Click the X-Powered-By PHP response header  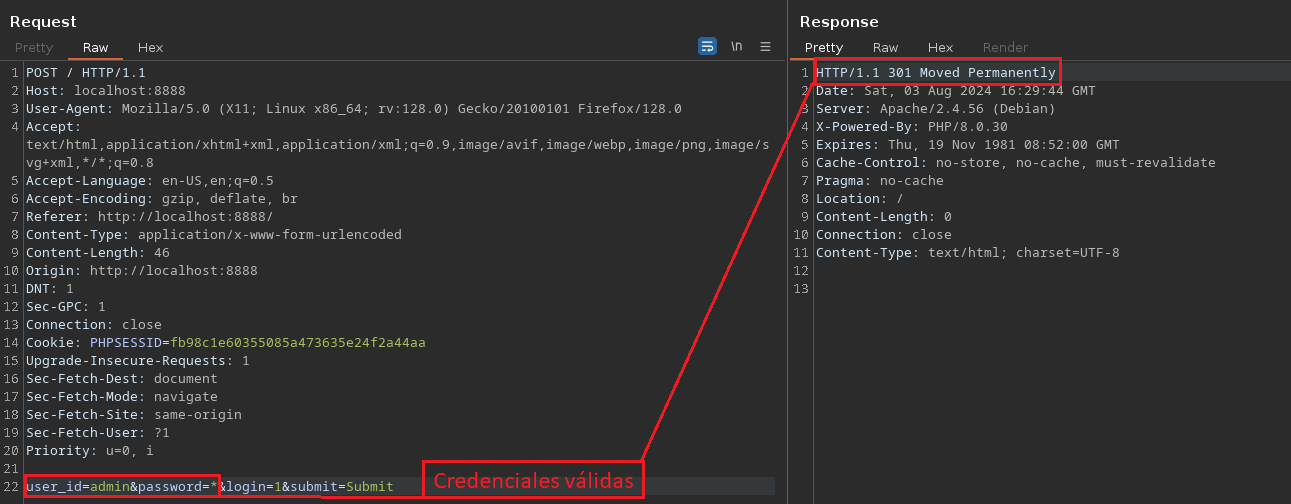[911, 127]
